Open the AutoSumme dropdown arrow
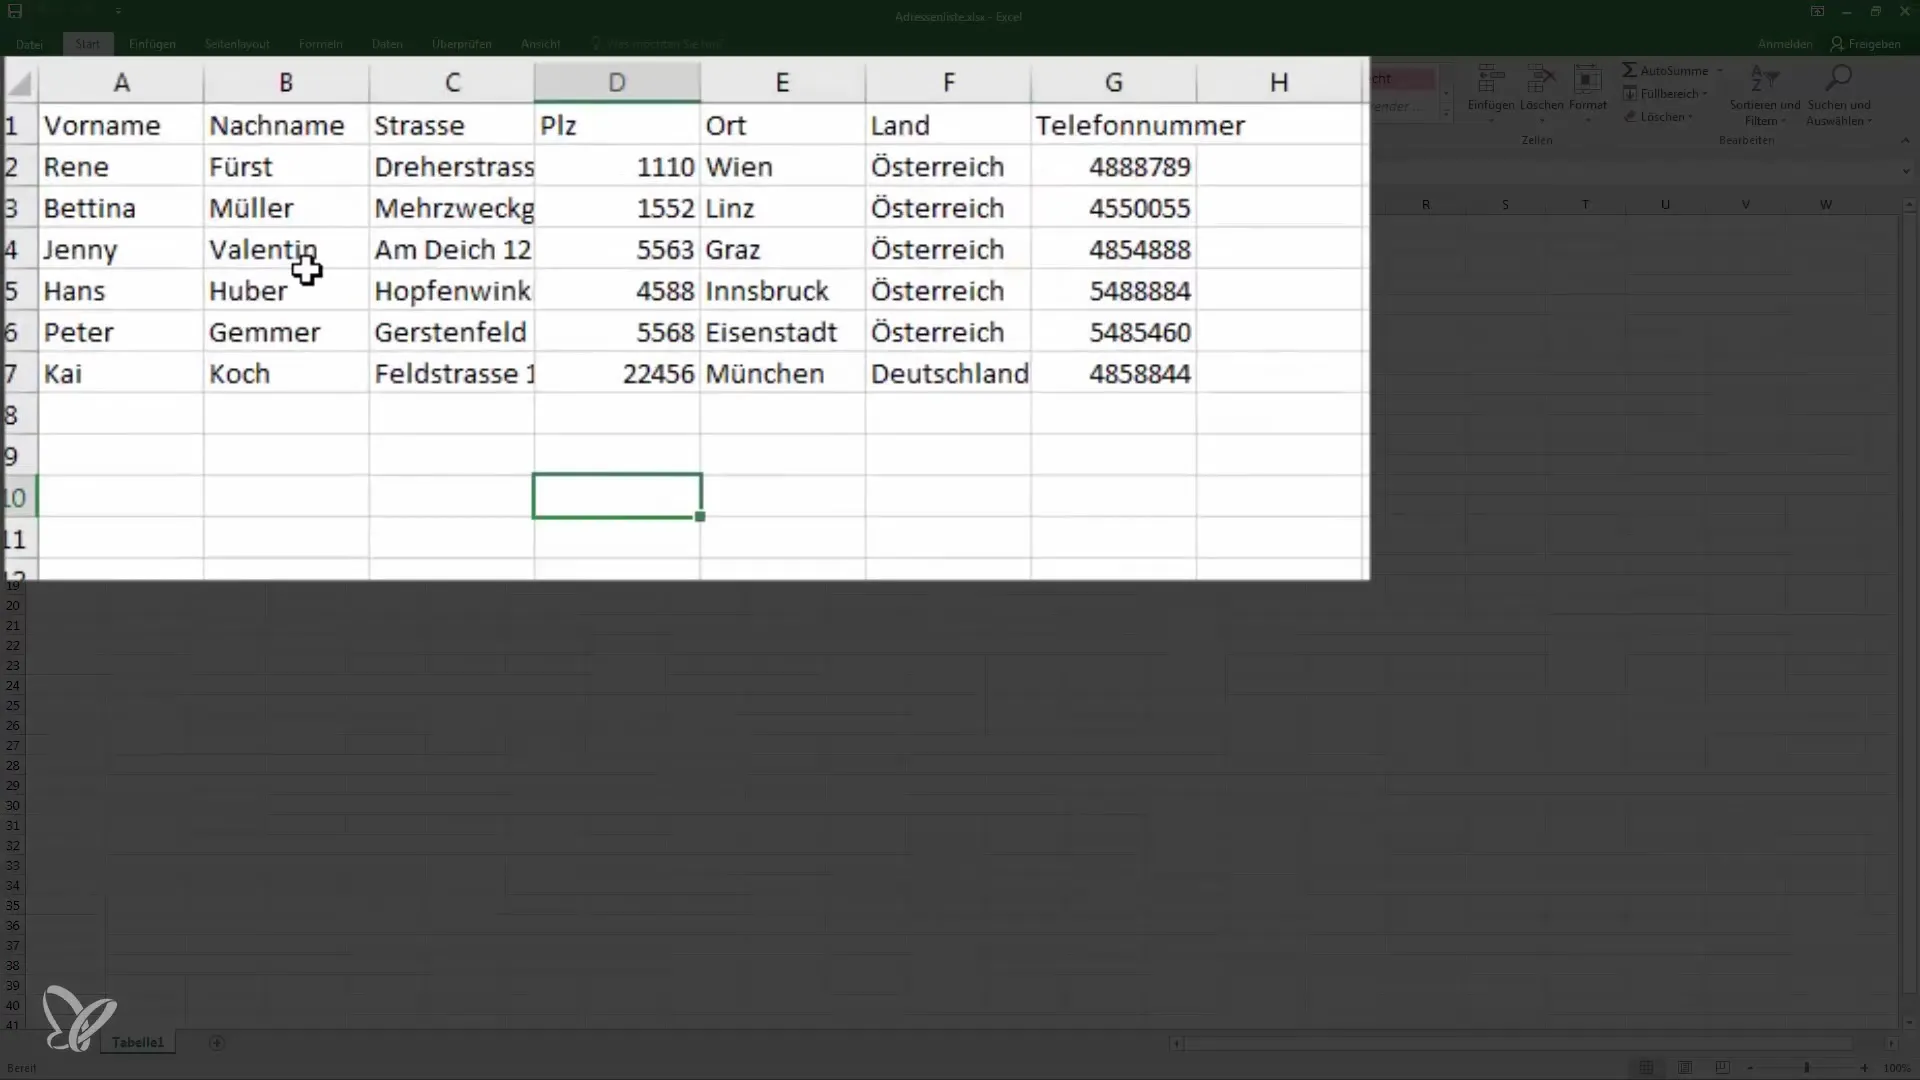This screenshot has width=1920, height=1080. [x=1720, y=71]
